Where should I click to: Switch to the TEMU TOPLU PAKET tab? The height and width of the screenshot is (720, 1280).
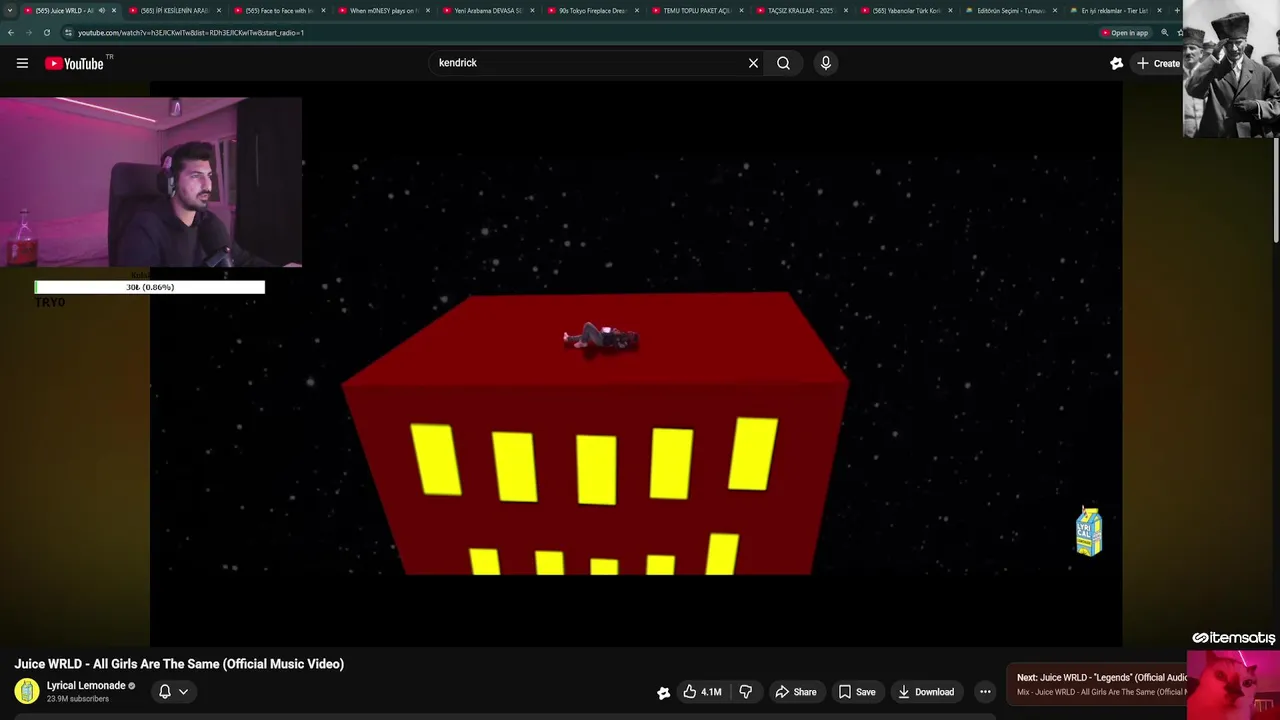[697, 10]
